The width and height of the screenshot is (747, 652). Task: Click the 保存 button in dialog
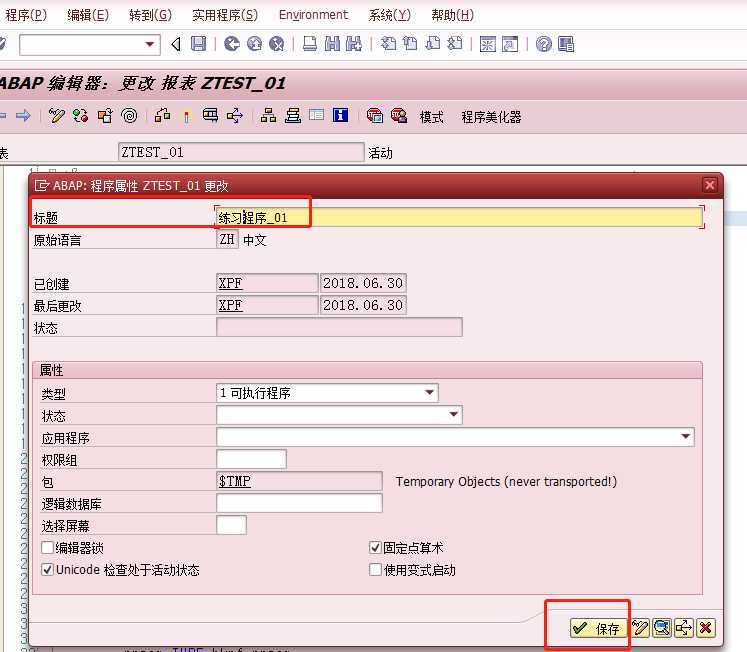click(598, 628)
